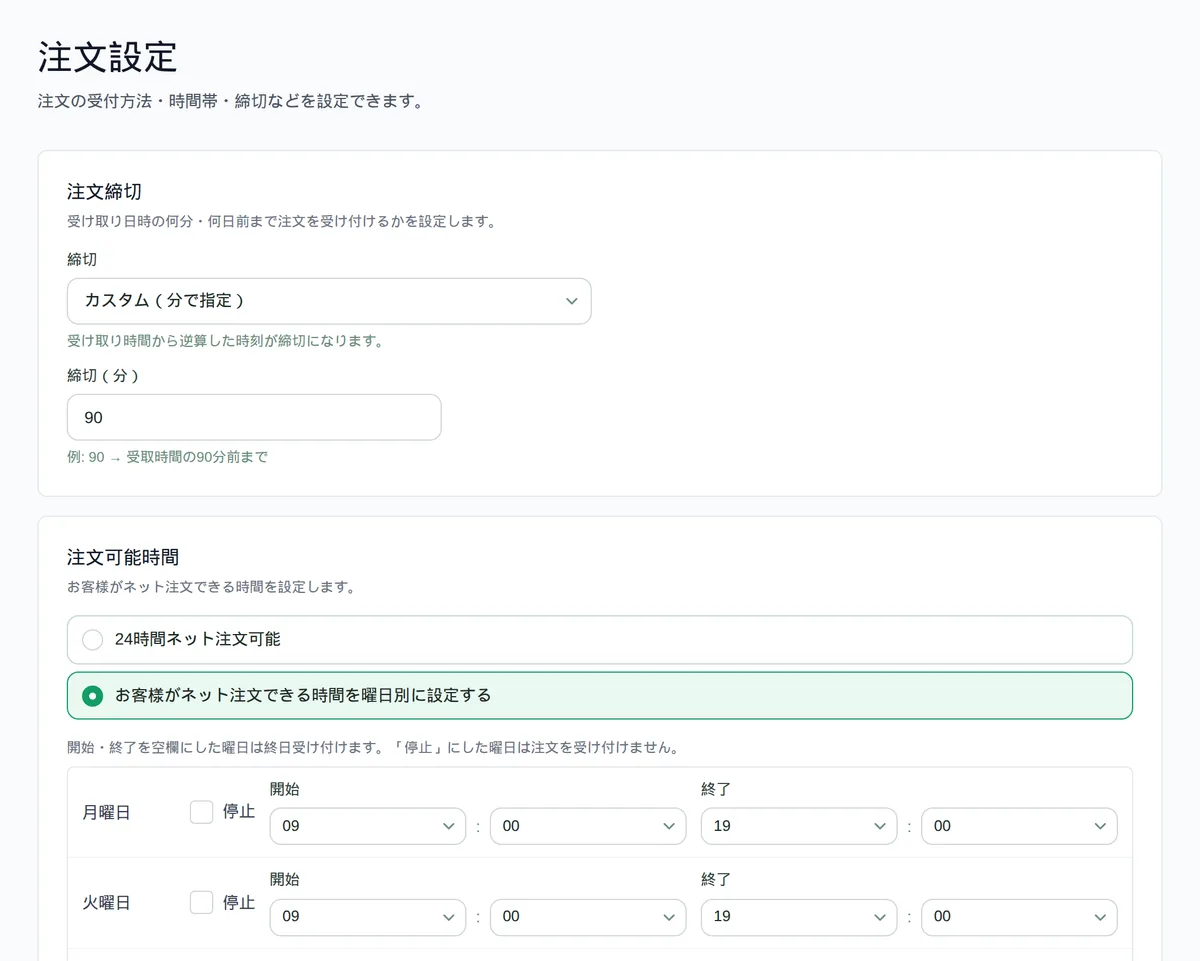1200x961 pixels.
Task: Check the 停止 checkbox for 月曜日
Action: 202,812
